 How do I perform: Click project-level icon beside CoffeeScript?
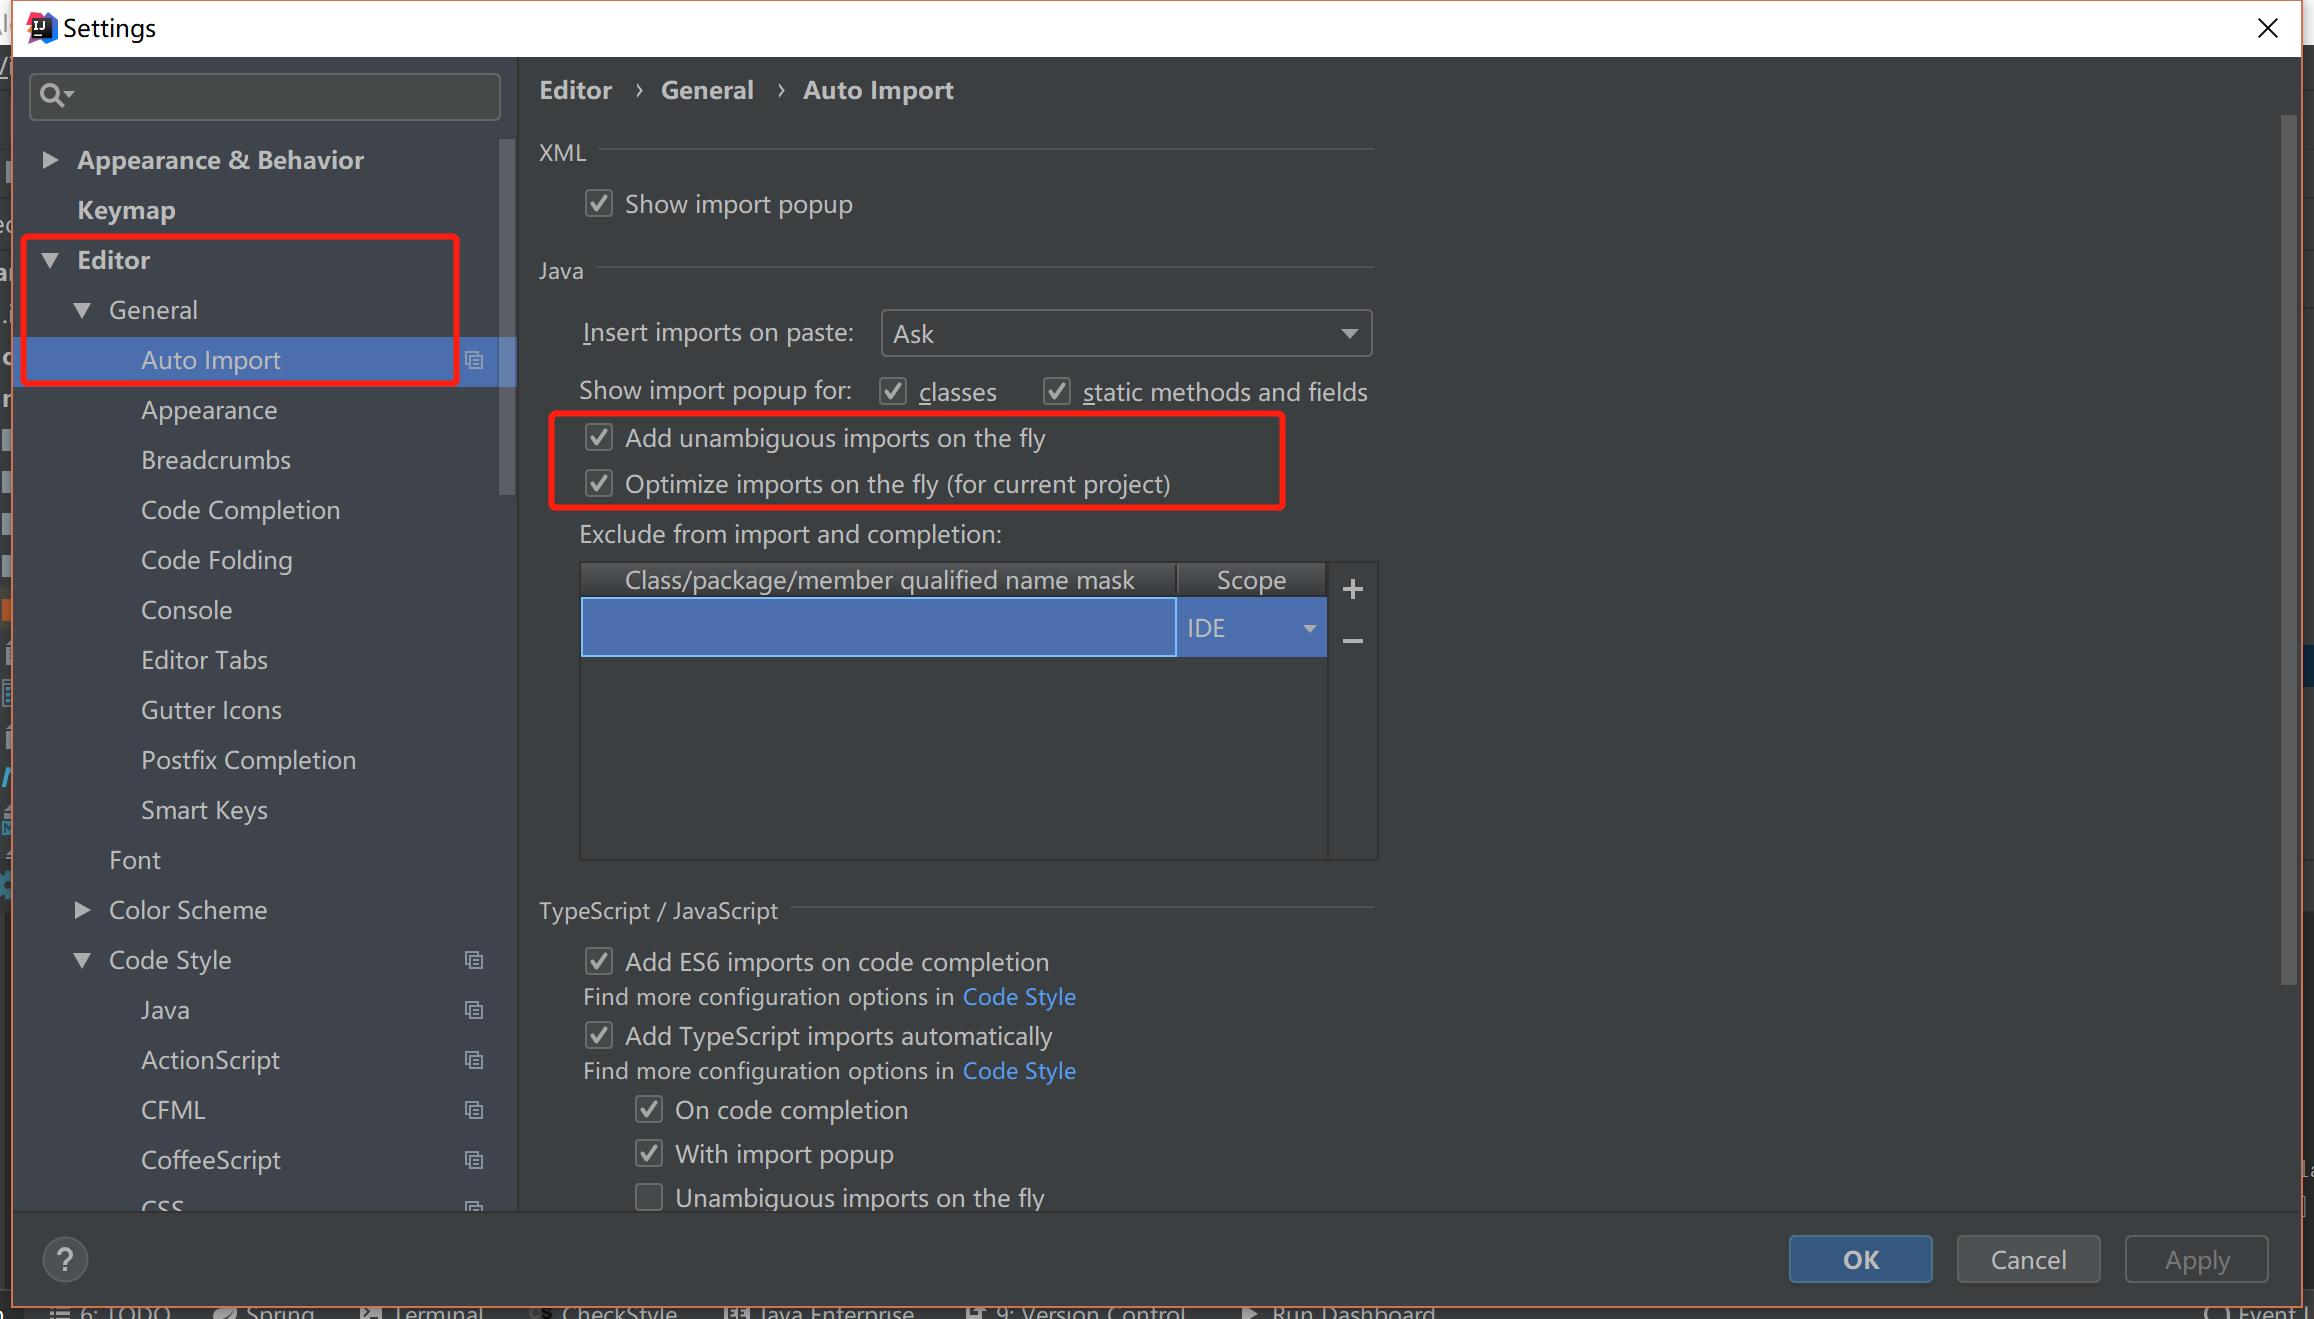coord(474,1160)
